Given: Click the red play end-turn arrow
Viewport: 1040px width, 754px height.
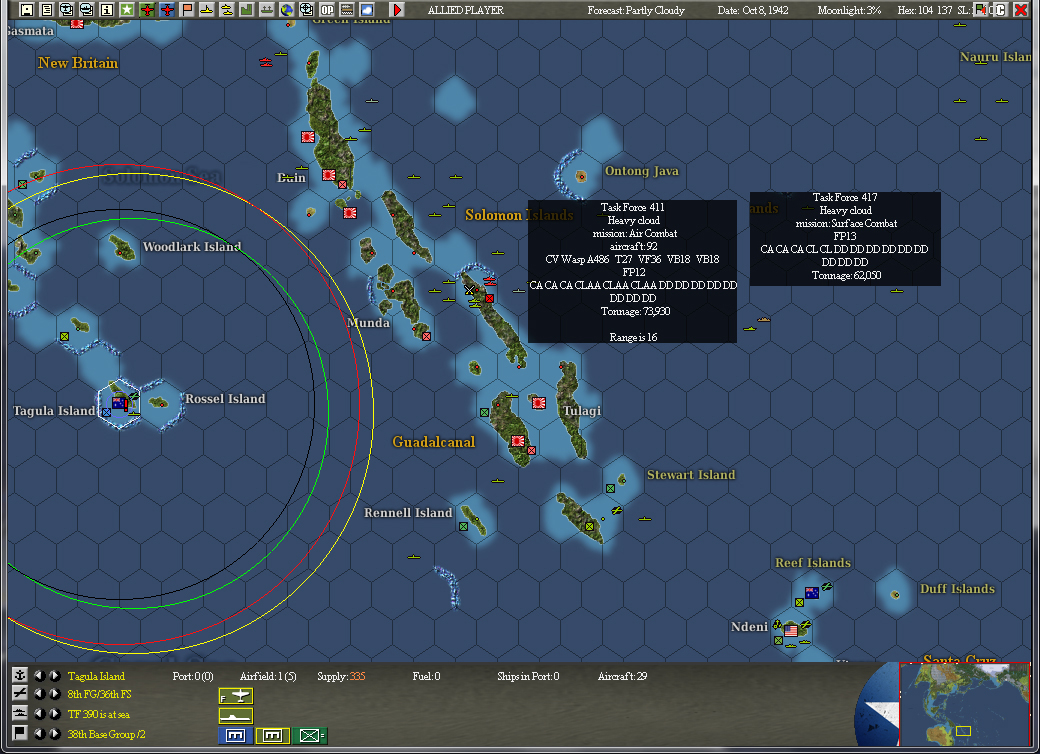Looking at the screenshot, I should click(397, 10).
